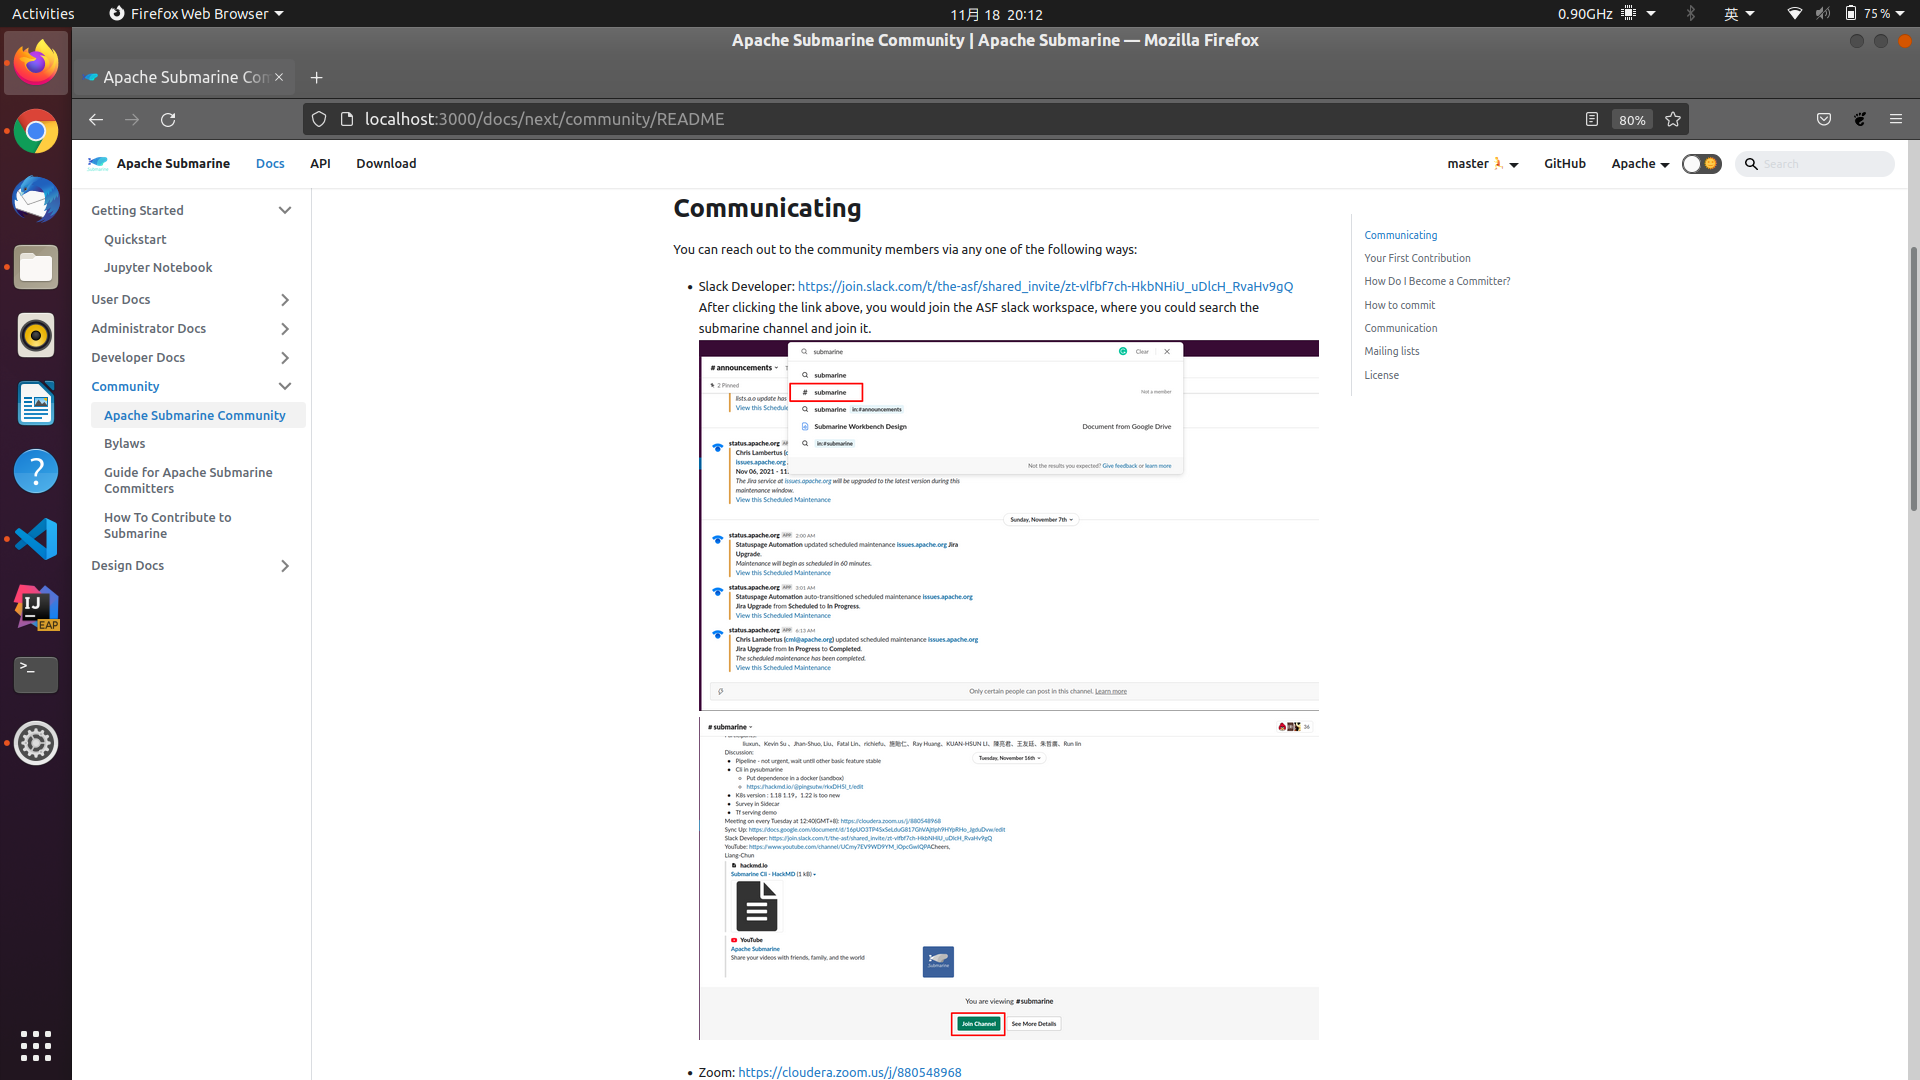Open Reader View icon in address bar
Screen dimensions: 1920x1080
pos(1592,120)
